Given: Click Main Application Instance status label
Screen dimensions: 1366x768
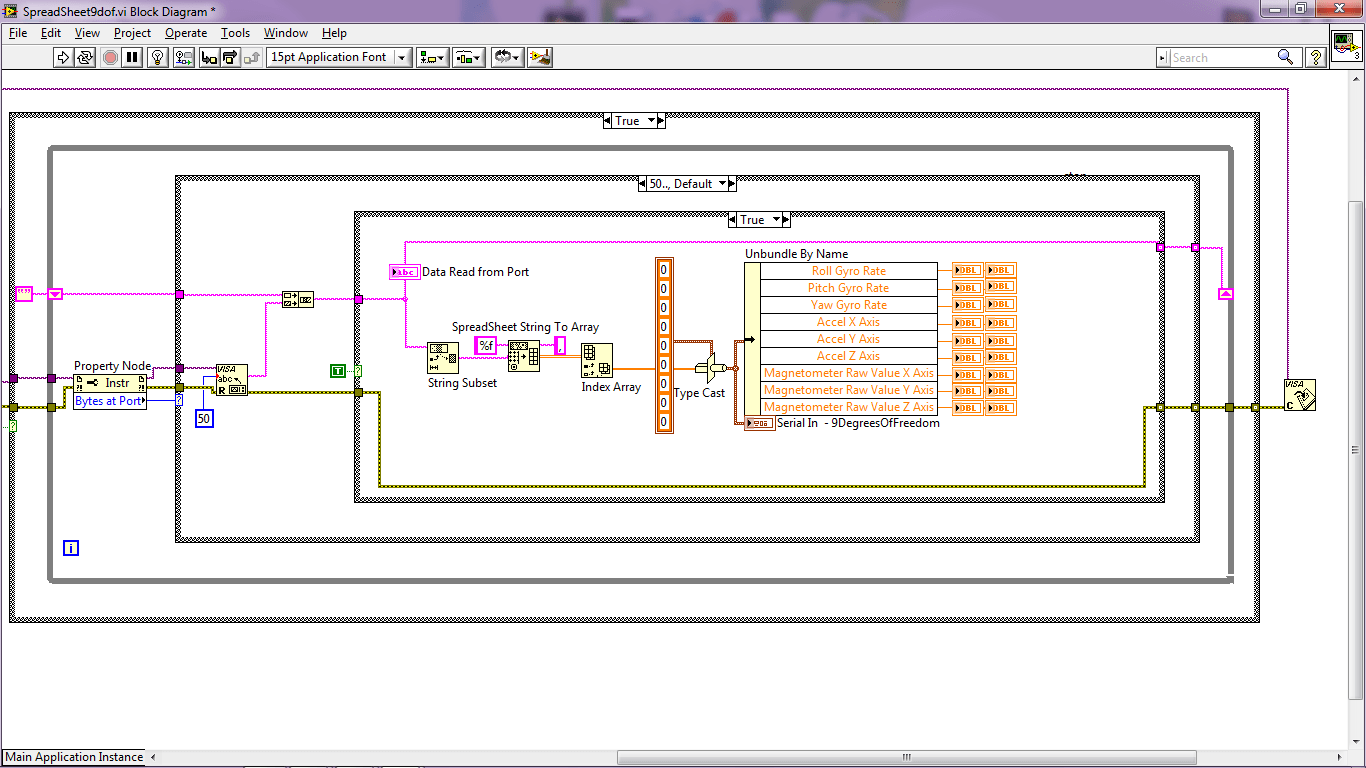Looking at the screenshot, I should [74, 757].
